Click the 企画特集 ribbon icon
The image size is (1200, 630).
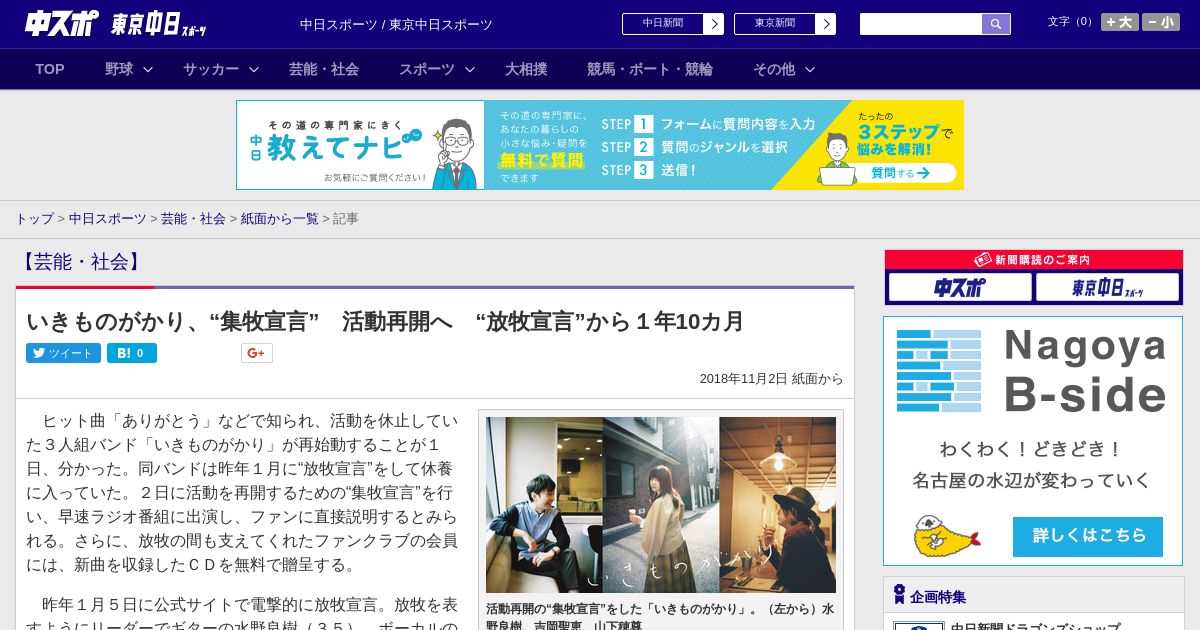click(899, 594)
